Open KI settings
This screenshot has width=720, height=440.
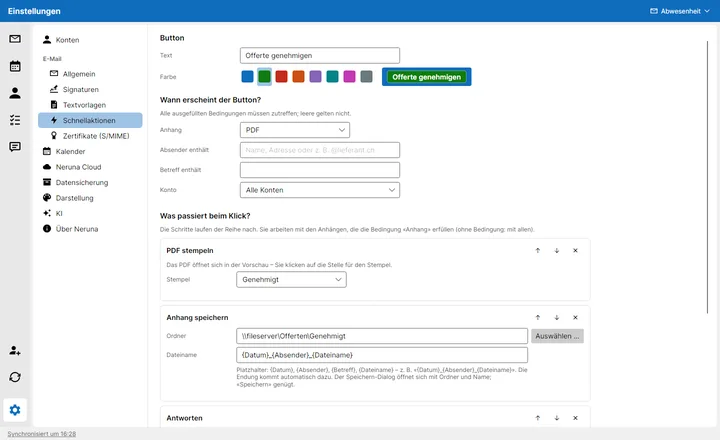(x=90, y=213)
